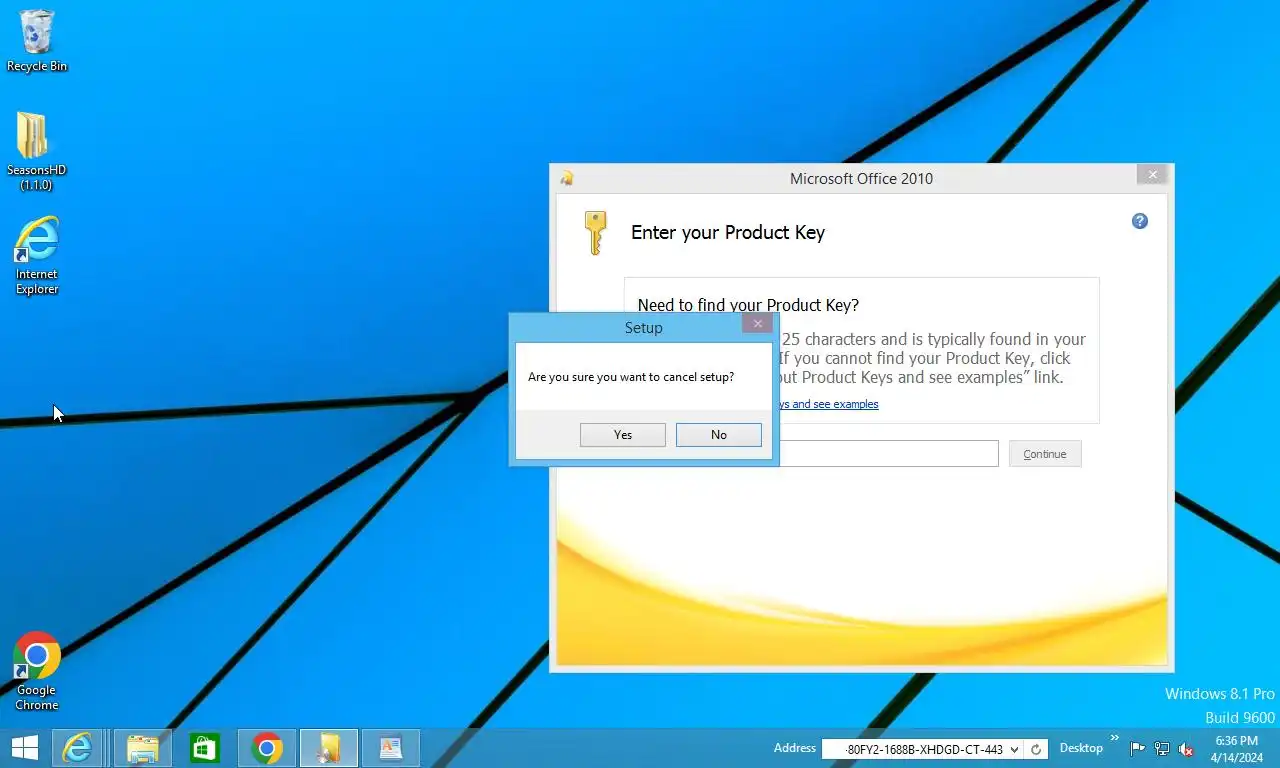Open the product key examples link
The height and width of the screenshot is (768, 1280).
coord(829,404)
